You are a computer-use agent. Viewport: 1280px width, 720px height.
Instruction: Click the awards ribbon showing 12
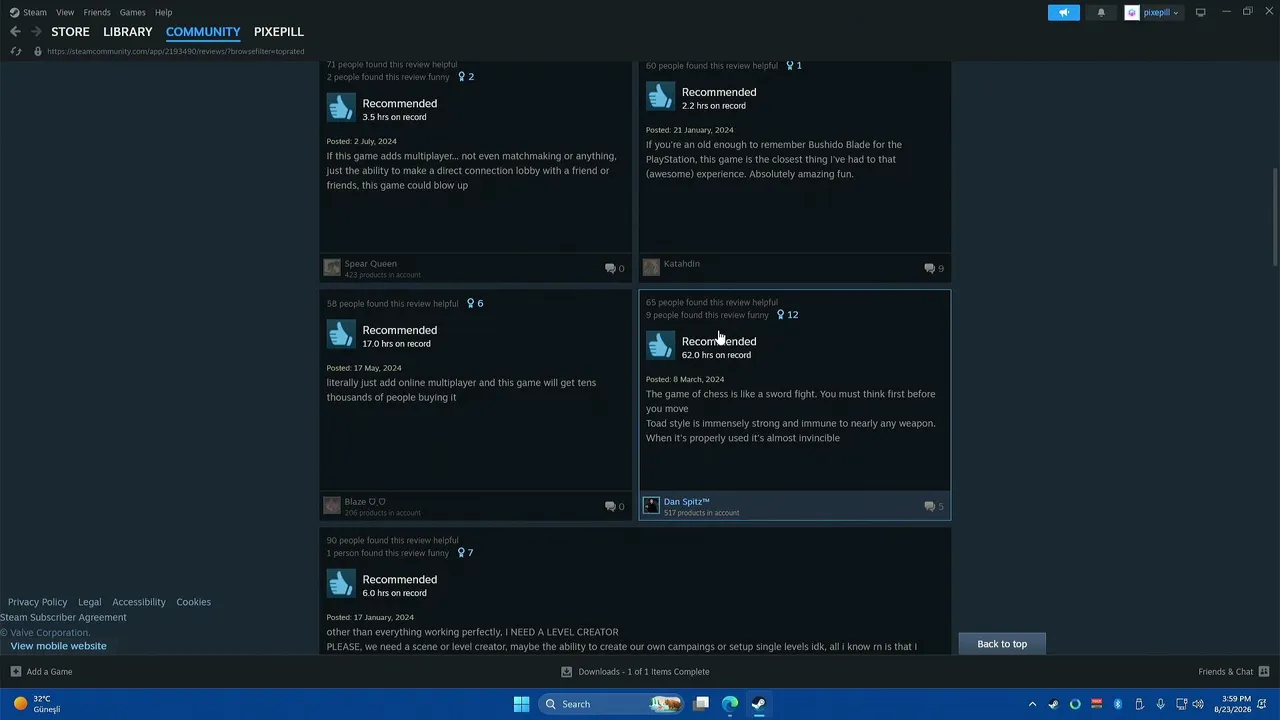click(788, 315)
